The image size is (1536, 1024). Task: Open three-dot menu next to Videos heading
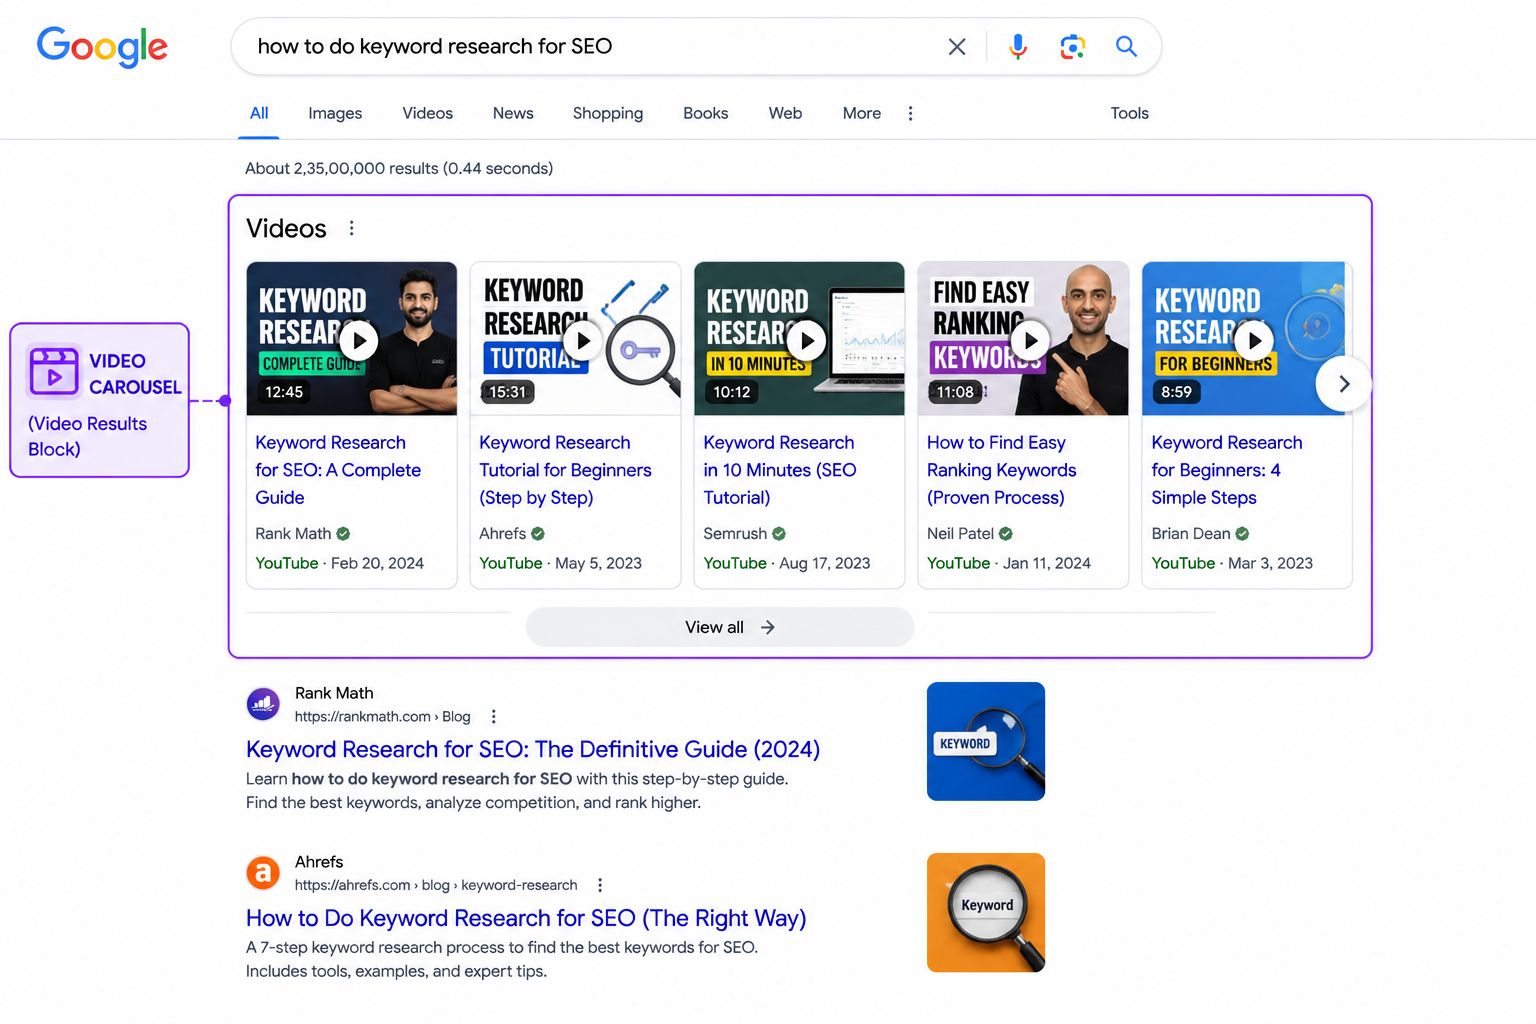point(351,228)
